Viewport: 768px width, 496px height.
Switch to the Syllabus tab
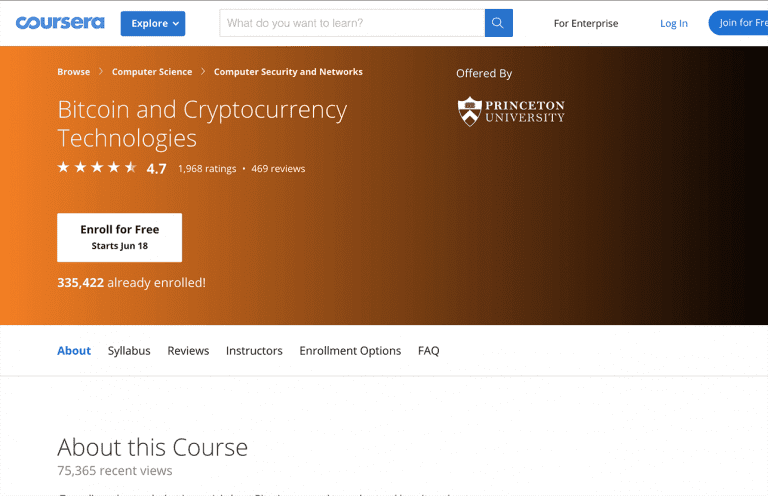pyautogui.click(x=129, y=351)
